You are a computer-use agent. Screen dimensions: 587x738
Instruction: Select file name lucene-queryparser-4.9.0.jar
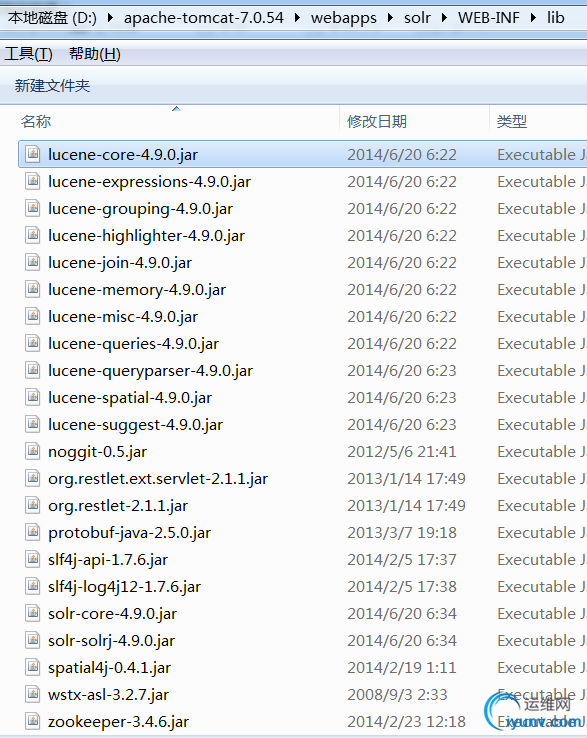(x=151, y=370)
